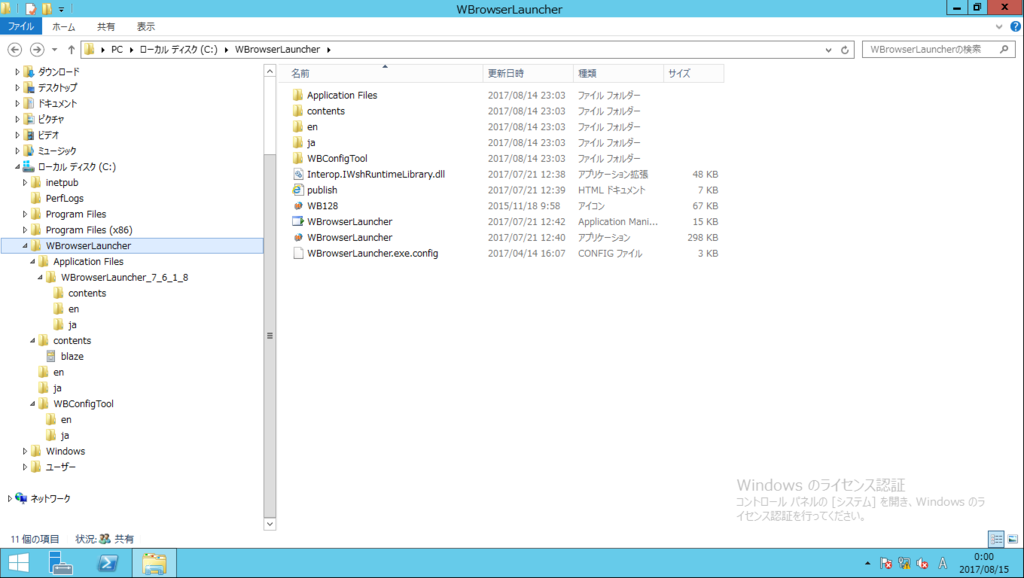The width and height of the screenshot is (1024, 578).
Task: Select ミュージック in navigation pane
Action: click(x=57, y=151)
